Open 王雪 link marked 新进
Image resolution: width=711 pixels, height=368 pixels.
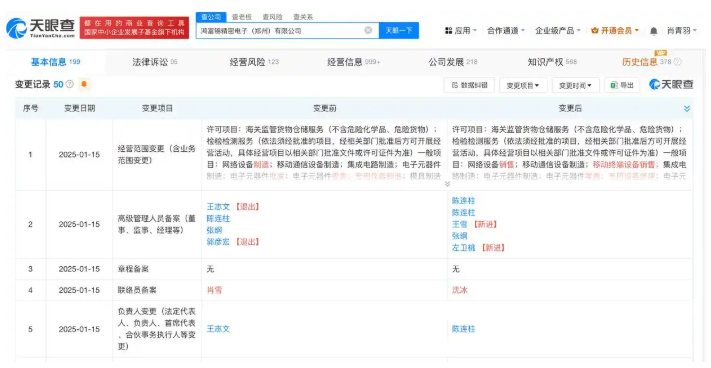pyautogui.click(x=459, y=224)
